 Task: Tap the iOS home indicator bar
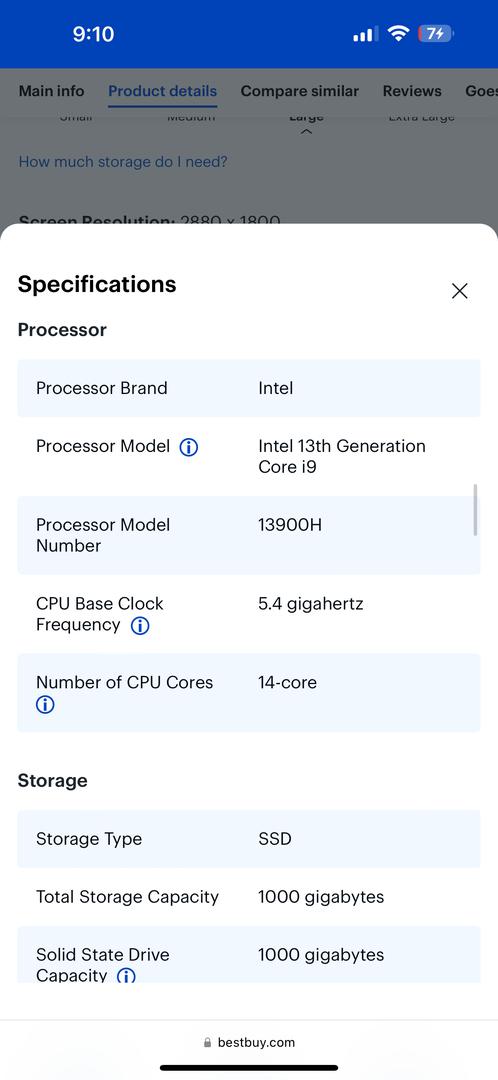click(249, 1068)
